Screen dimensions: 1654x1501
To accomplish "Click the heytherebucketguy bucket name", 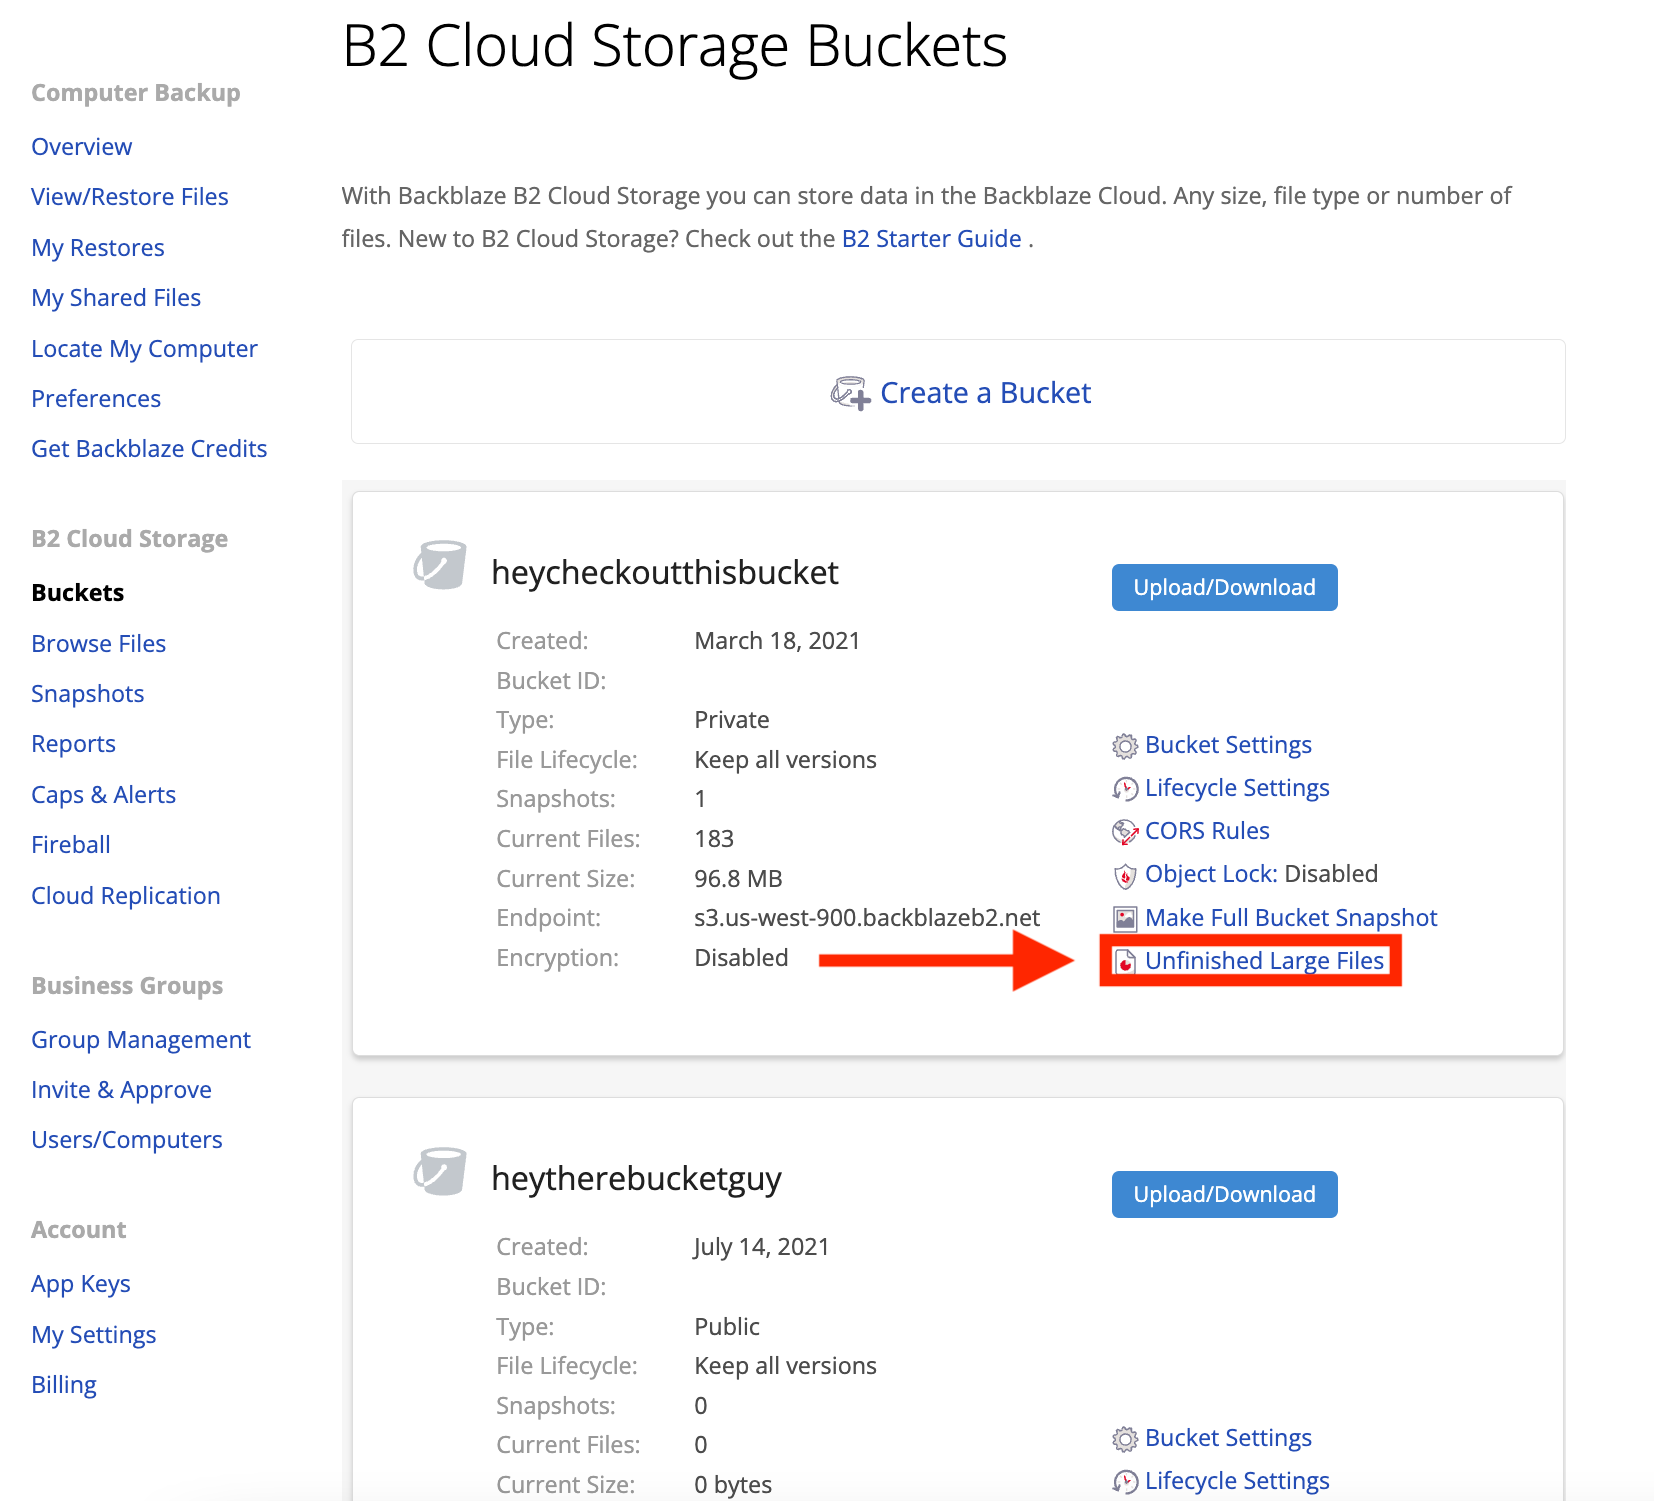I will (x=636, y=1179).
